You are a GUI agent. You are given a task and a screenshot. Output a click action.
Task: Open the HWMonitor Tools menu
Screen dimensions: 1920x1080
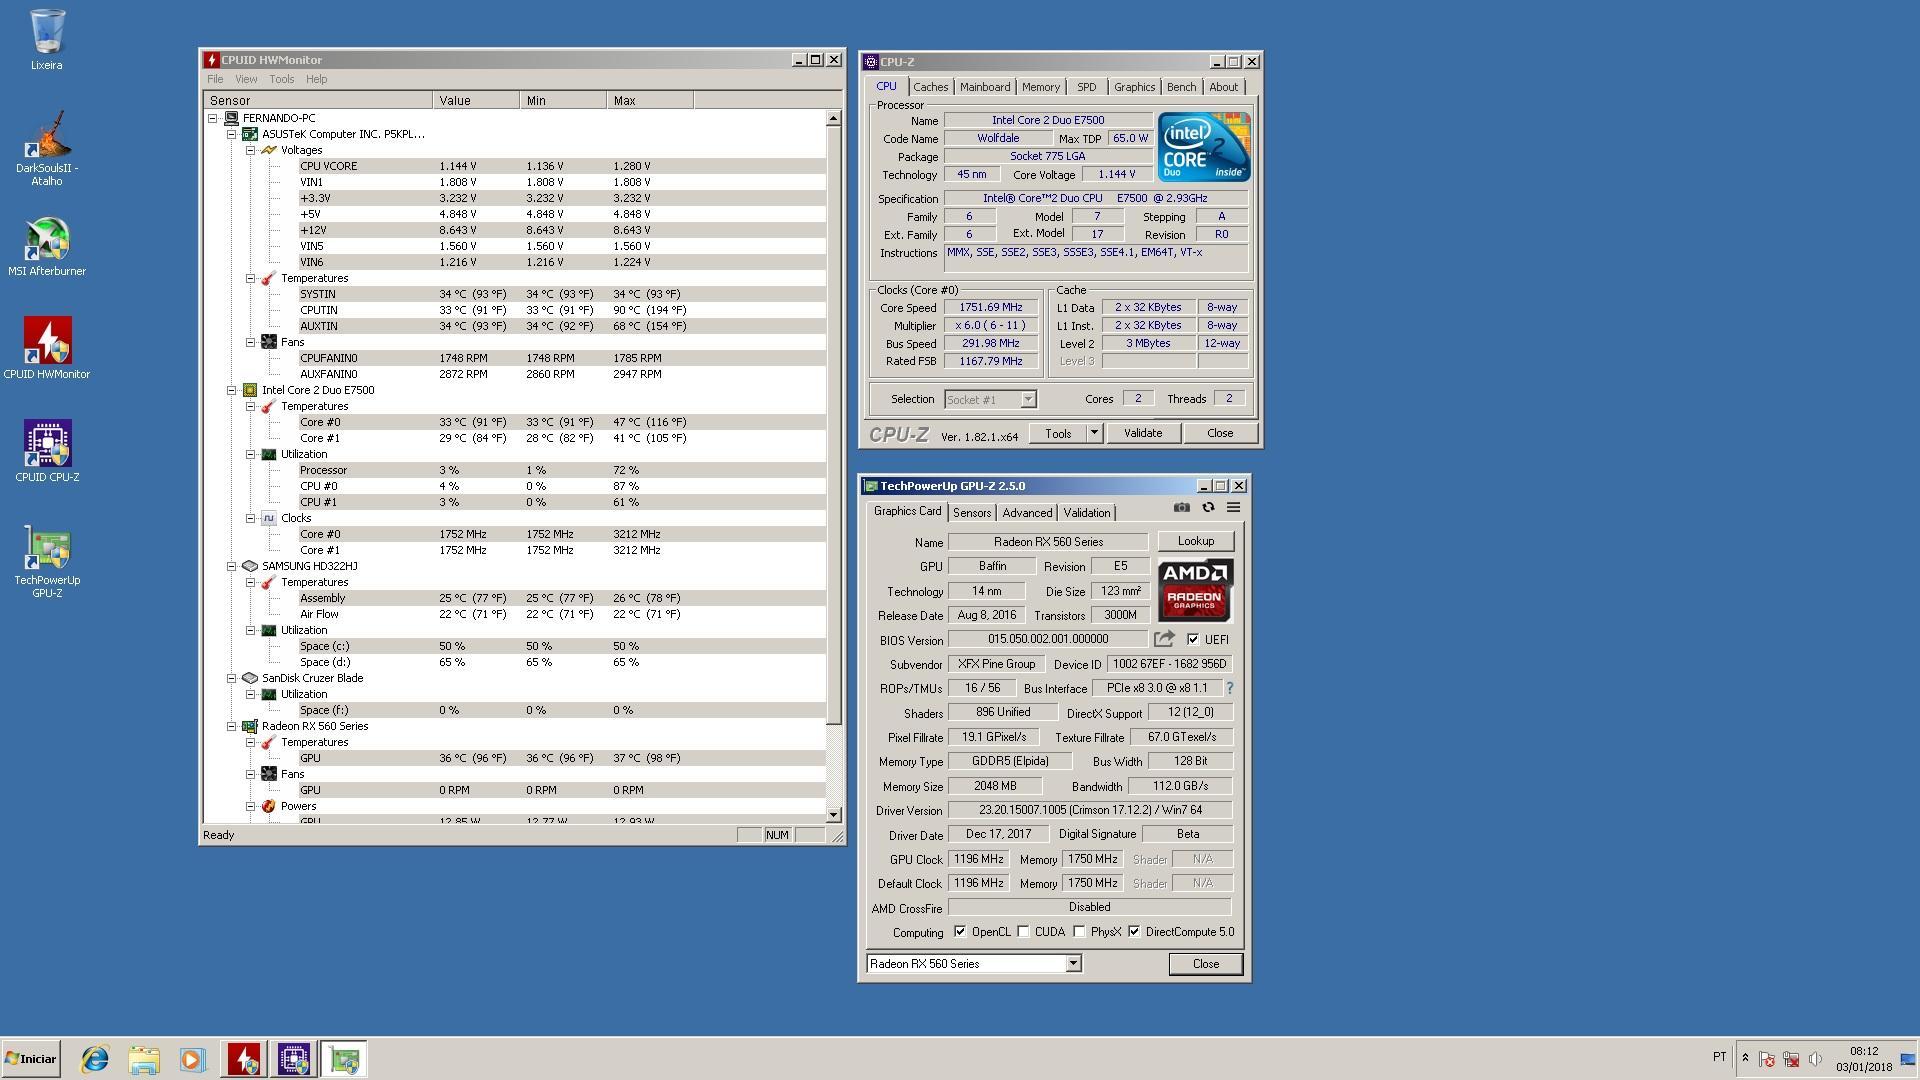[x=282, y=79]
